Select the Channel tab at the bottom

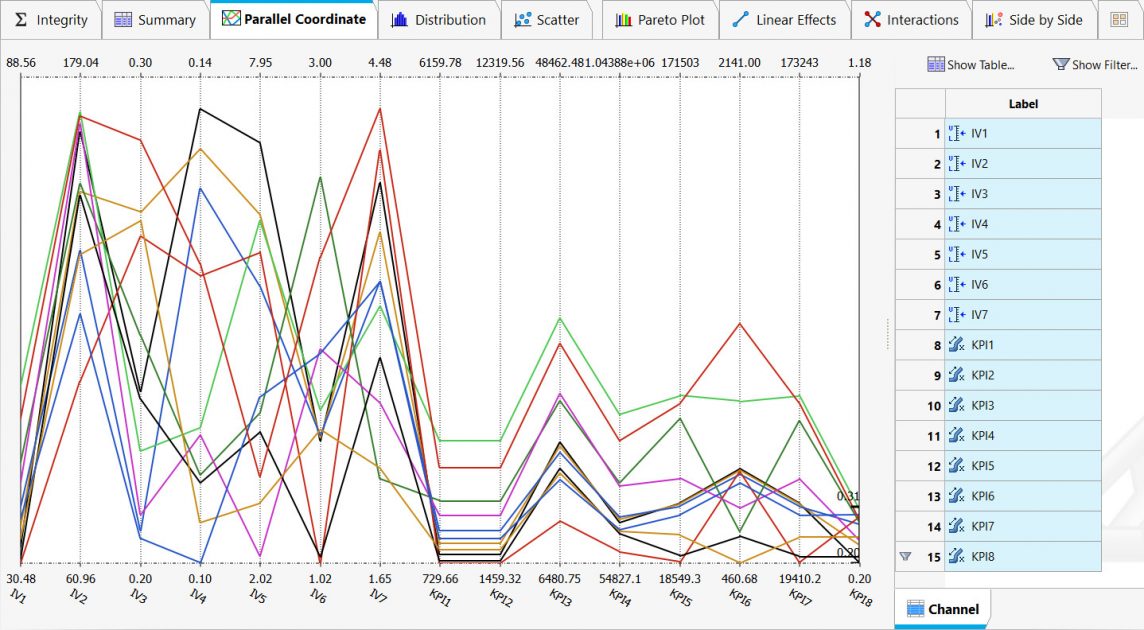click(943, 608)
